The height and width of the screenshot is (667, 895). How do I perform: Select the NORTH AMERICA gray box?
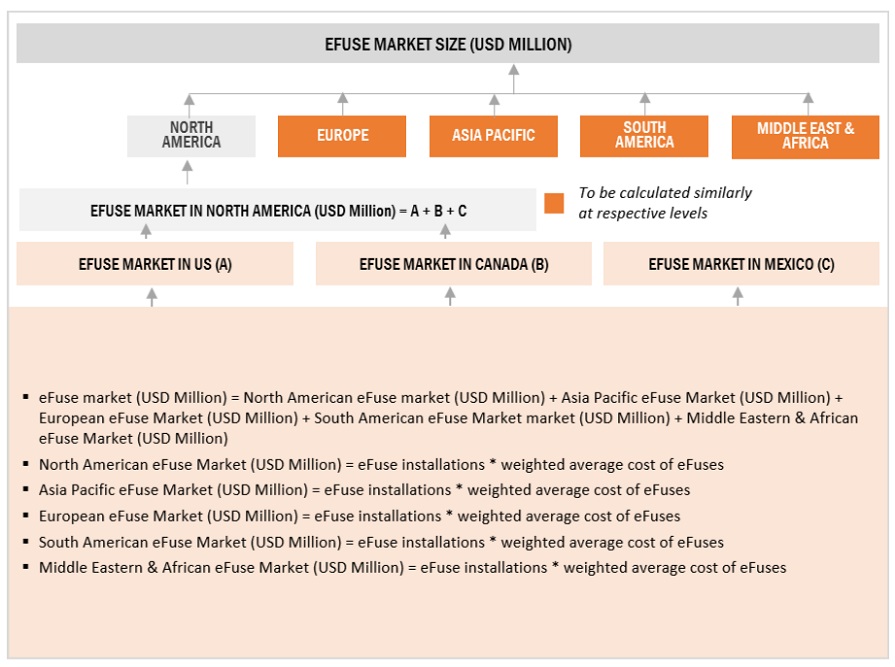[191, 136]
